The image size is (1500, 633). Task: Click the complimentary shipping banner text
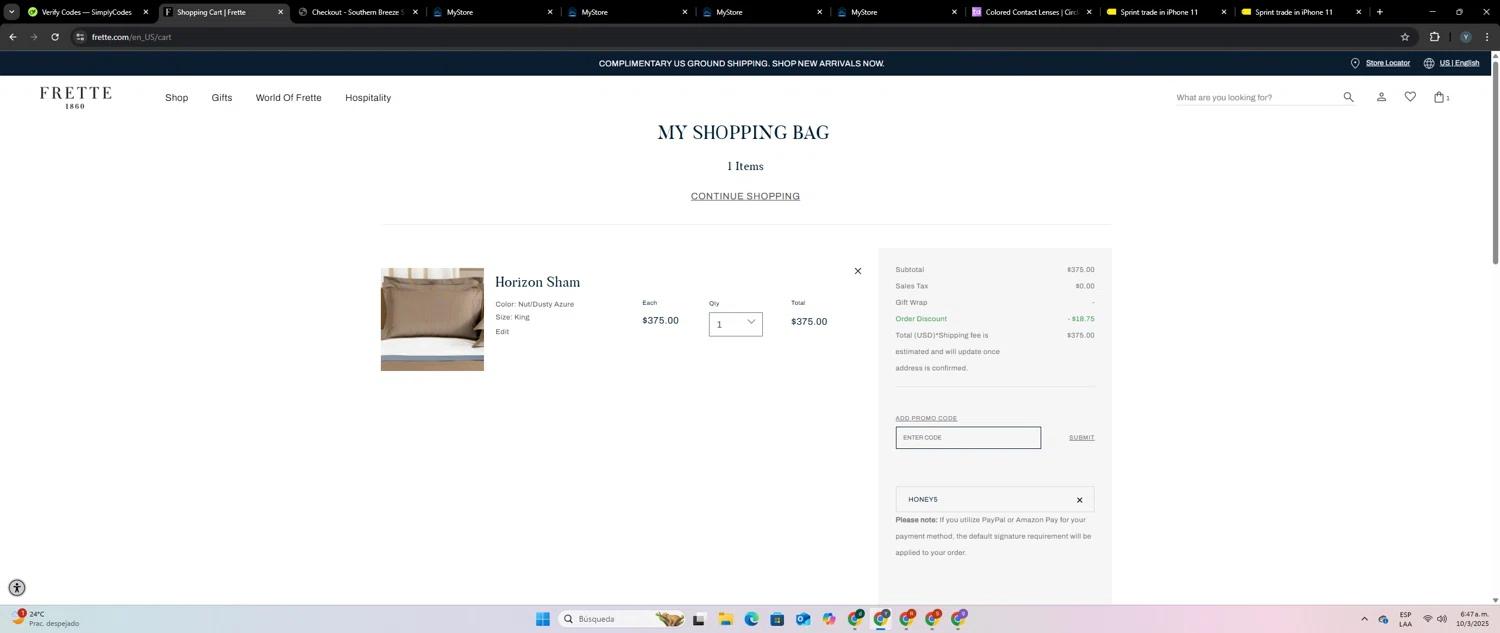tap(741, 63)
